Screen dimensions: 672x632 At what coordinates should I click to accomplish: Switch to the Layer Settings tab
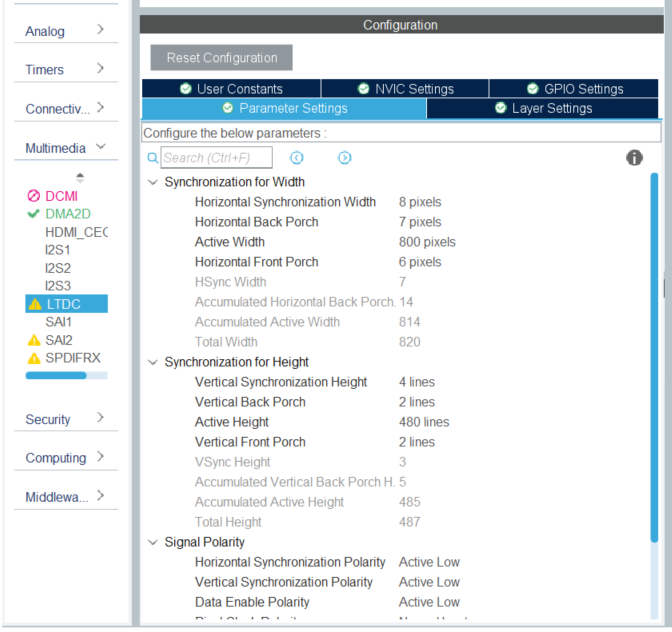click(543, 108)
